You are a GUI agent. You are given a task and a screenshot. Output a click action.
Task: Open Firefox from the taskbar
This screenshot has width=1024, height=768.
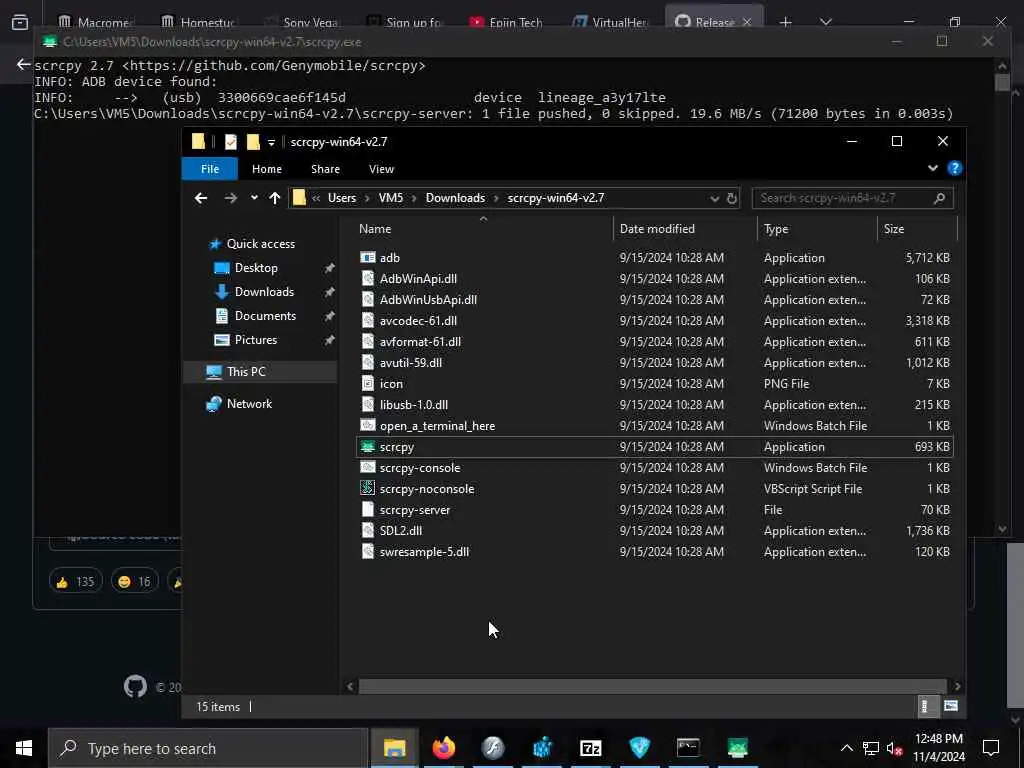443,748
